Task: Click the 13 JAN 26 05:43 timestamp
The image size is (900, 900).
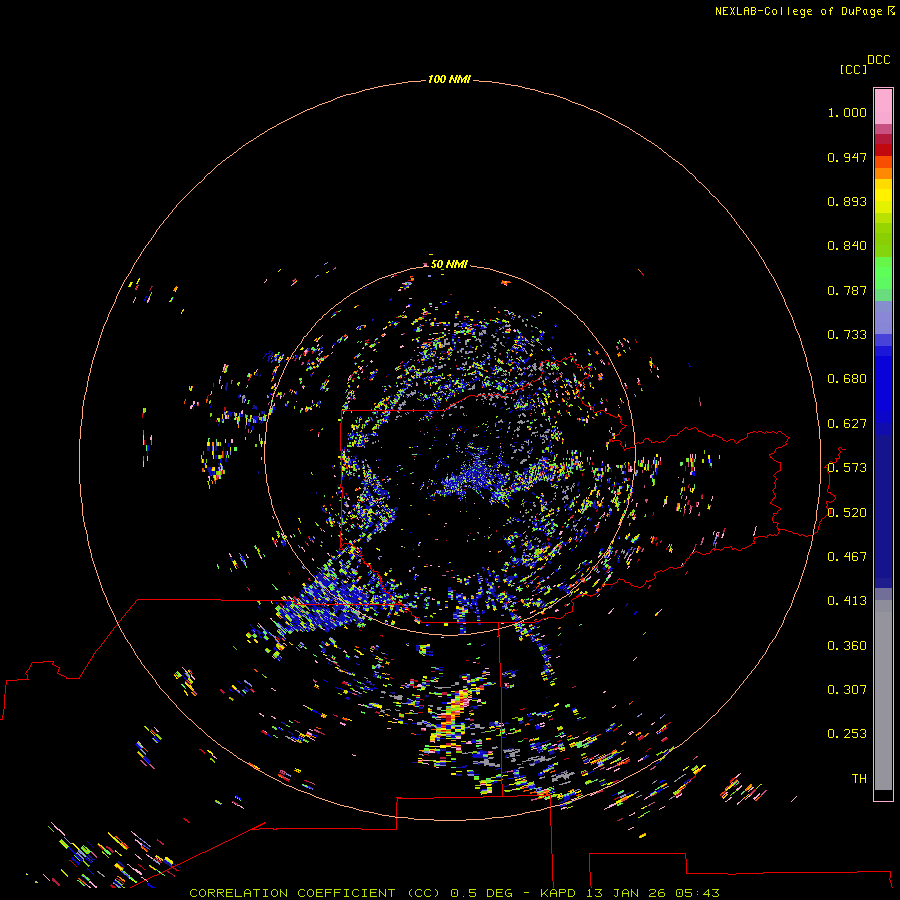Action: tap(653, 893)
